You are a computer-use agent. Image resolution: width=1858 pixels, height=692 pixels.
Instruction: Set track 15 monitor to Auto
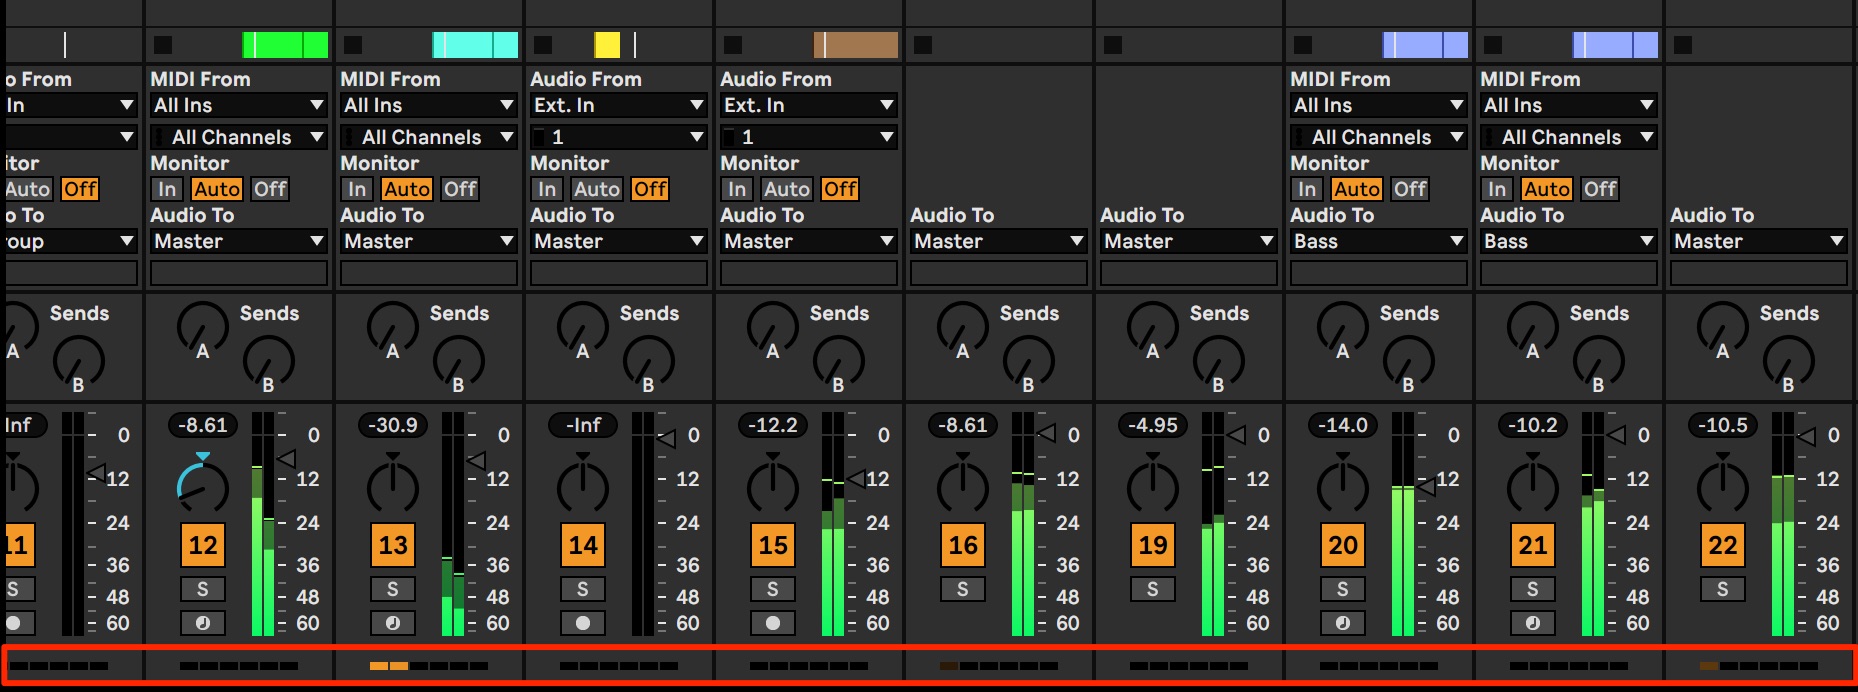(787, 189)
